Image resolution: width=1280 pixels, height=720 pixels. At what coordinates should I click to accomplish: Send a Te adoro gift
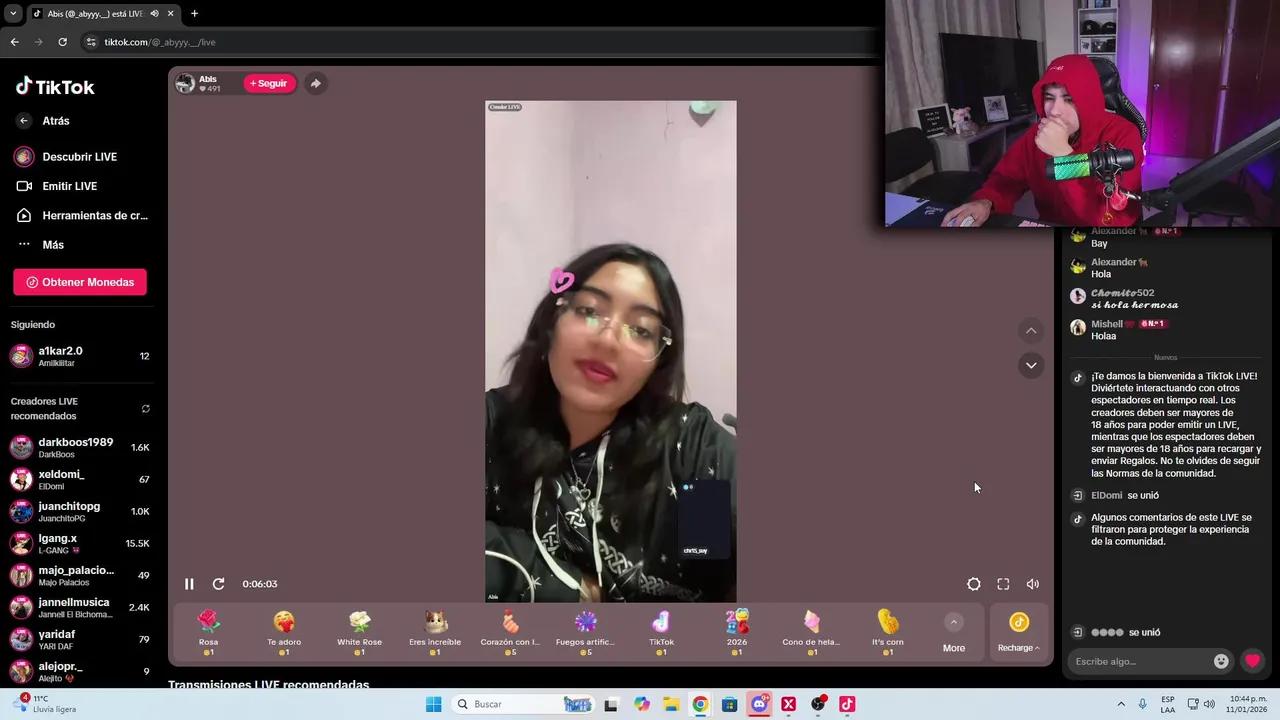click(284, 633)
